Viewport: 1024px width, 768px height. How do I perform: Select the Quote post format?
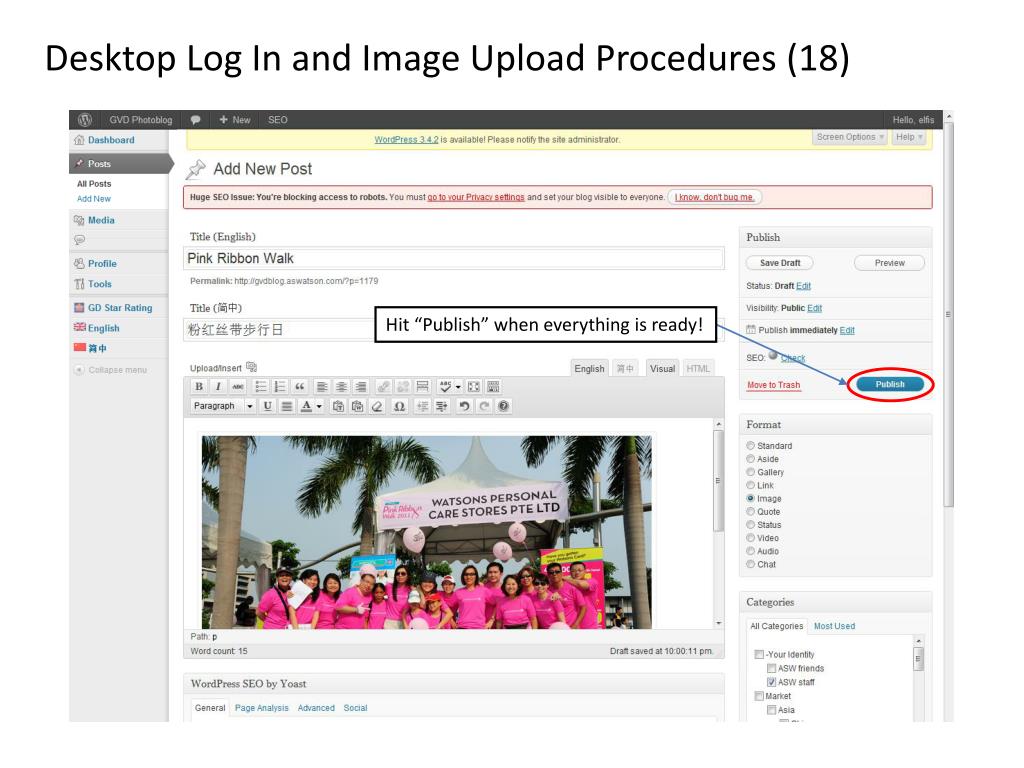pos(750,511)
